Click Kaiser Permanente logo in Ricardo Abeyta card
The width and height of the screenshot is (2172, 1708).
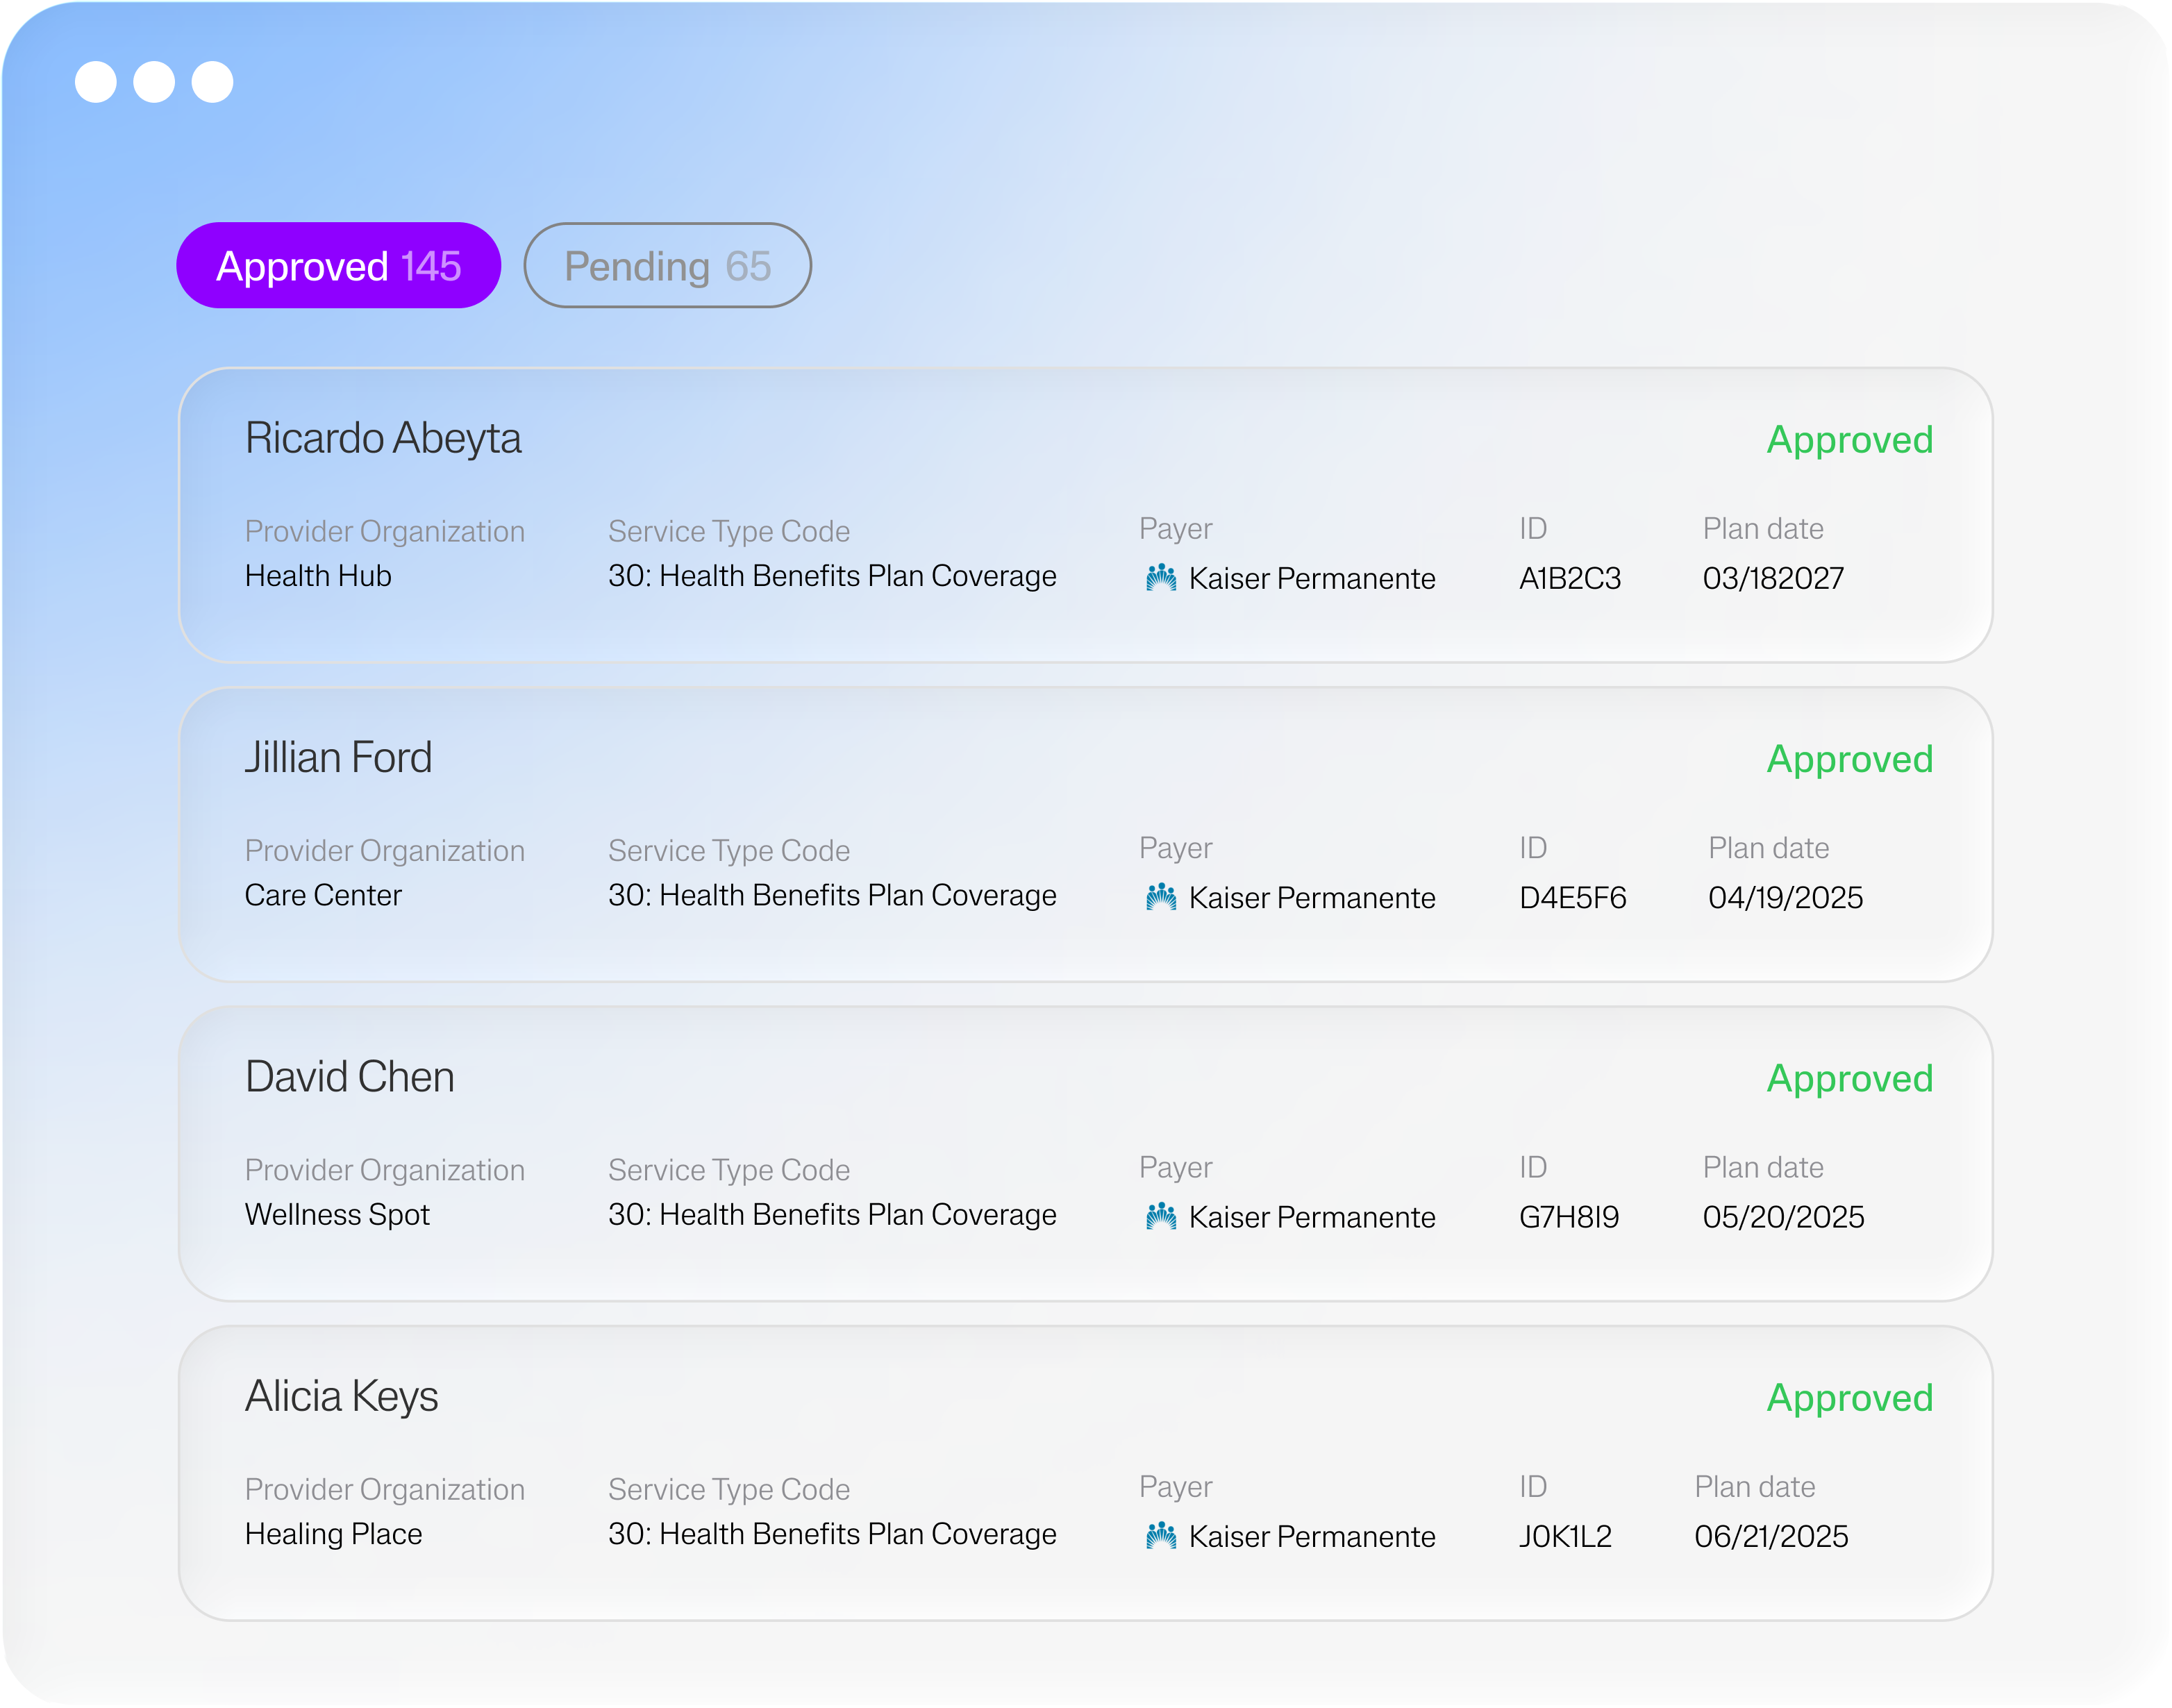point(1160,578)
